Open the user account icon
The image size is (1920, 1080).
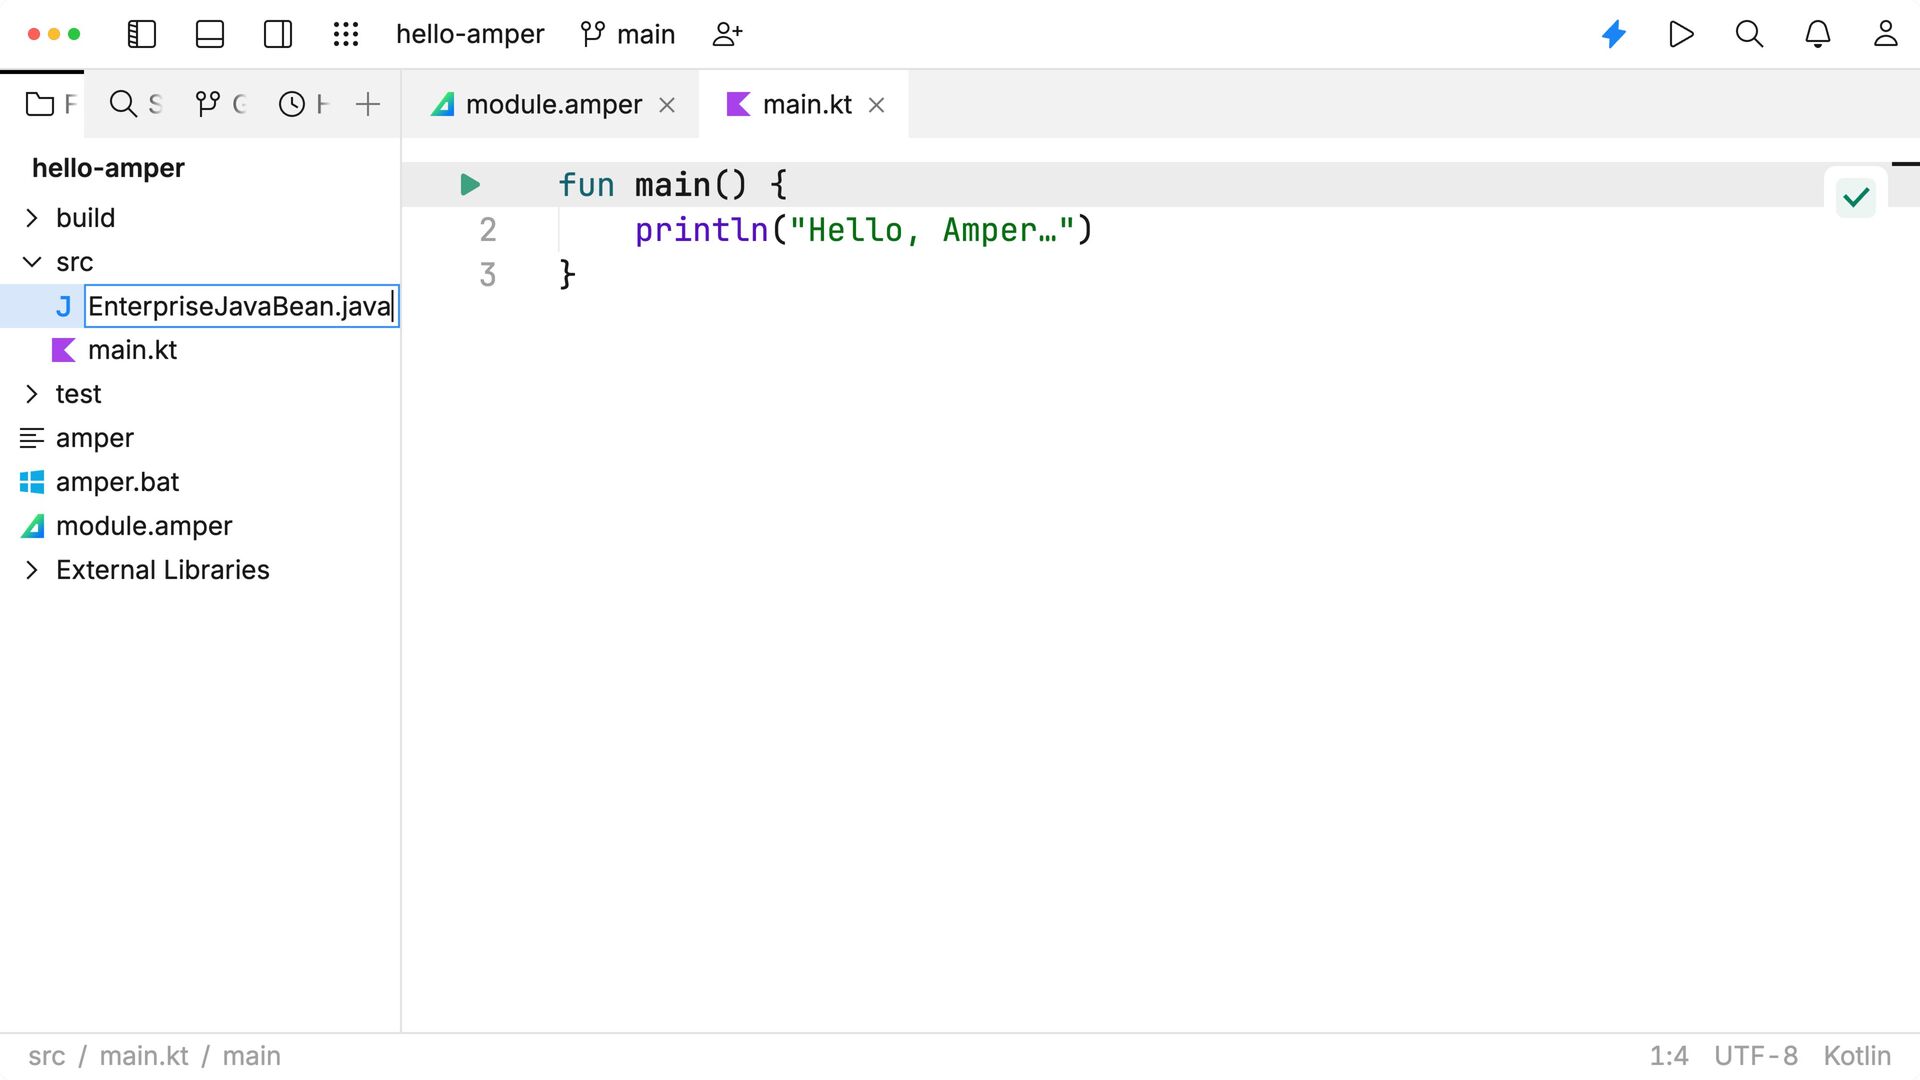click(1885, 34)
